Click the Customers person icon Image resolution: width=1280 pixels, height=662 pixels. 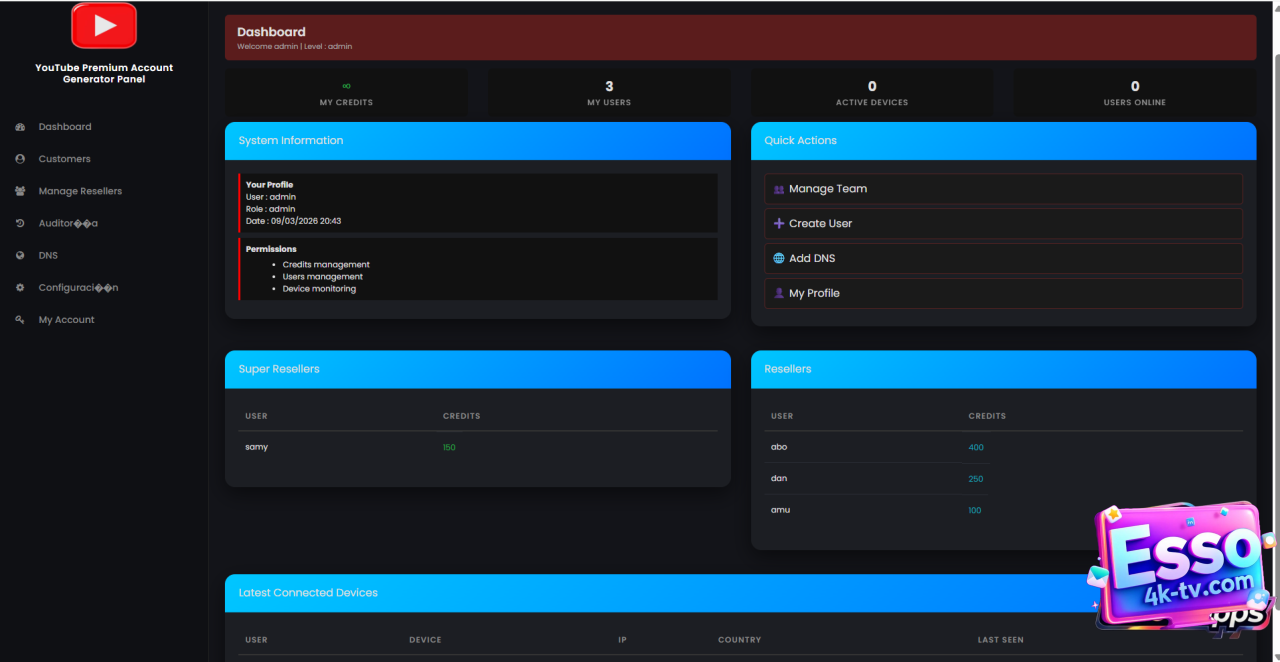coord(20,159)
